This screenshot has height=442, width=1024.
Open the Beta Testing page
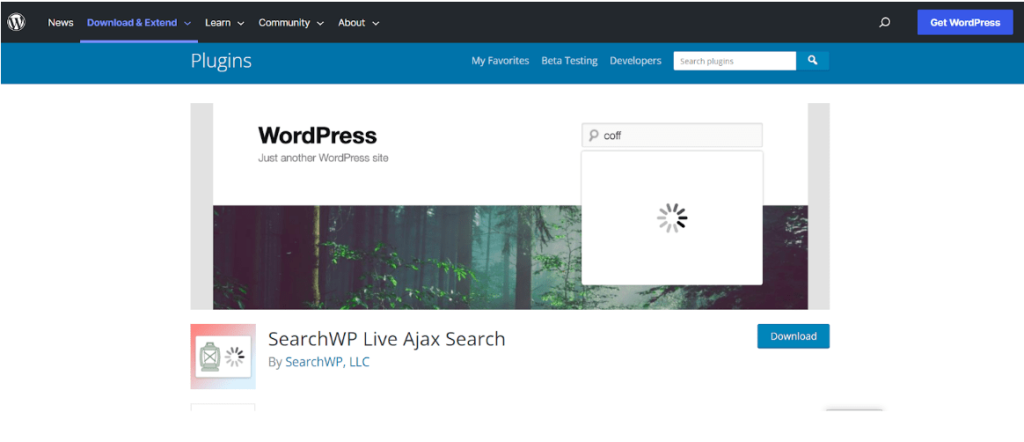point(569,61)
